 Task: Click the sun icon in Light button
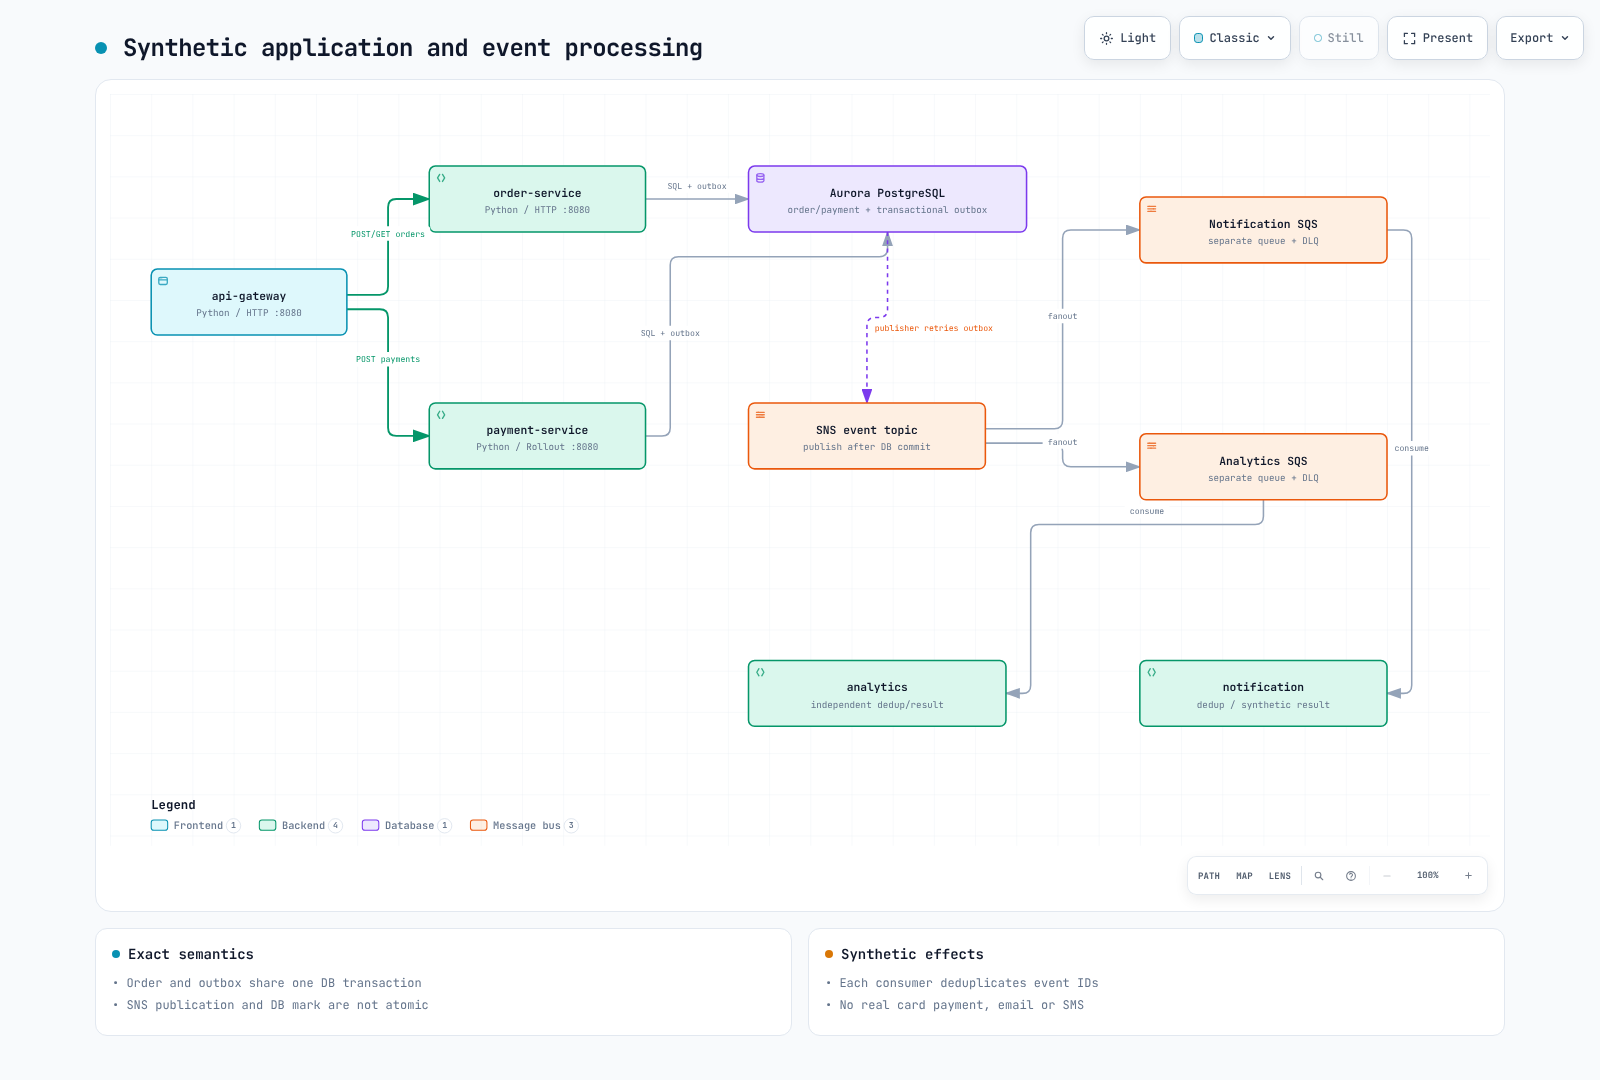[x=1106, y=38]
